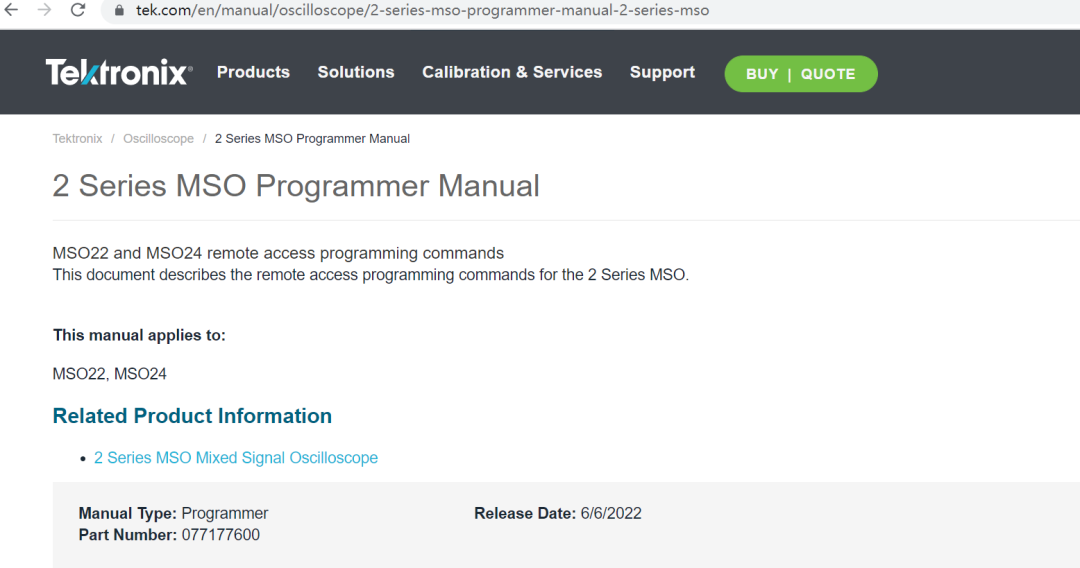1080x568 pixels.
Task: Open the Solutions menu
Action: pos(356,72)
